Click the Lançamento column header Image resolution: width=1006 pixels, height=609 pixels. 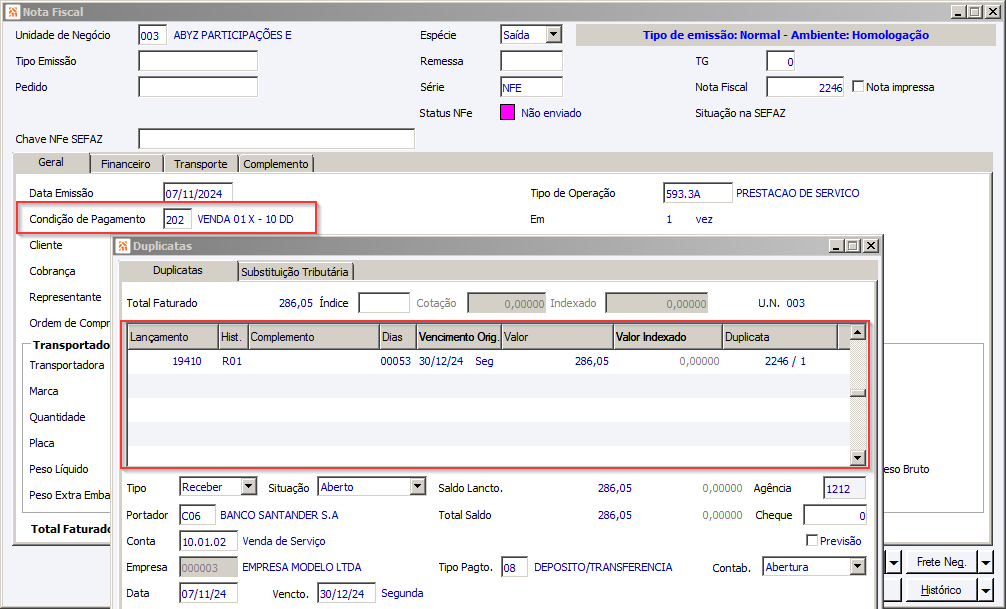tap(173, 337)
